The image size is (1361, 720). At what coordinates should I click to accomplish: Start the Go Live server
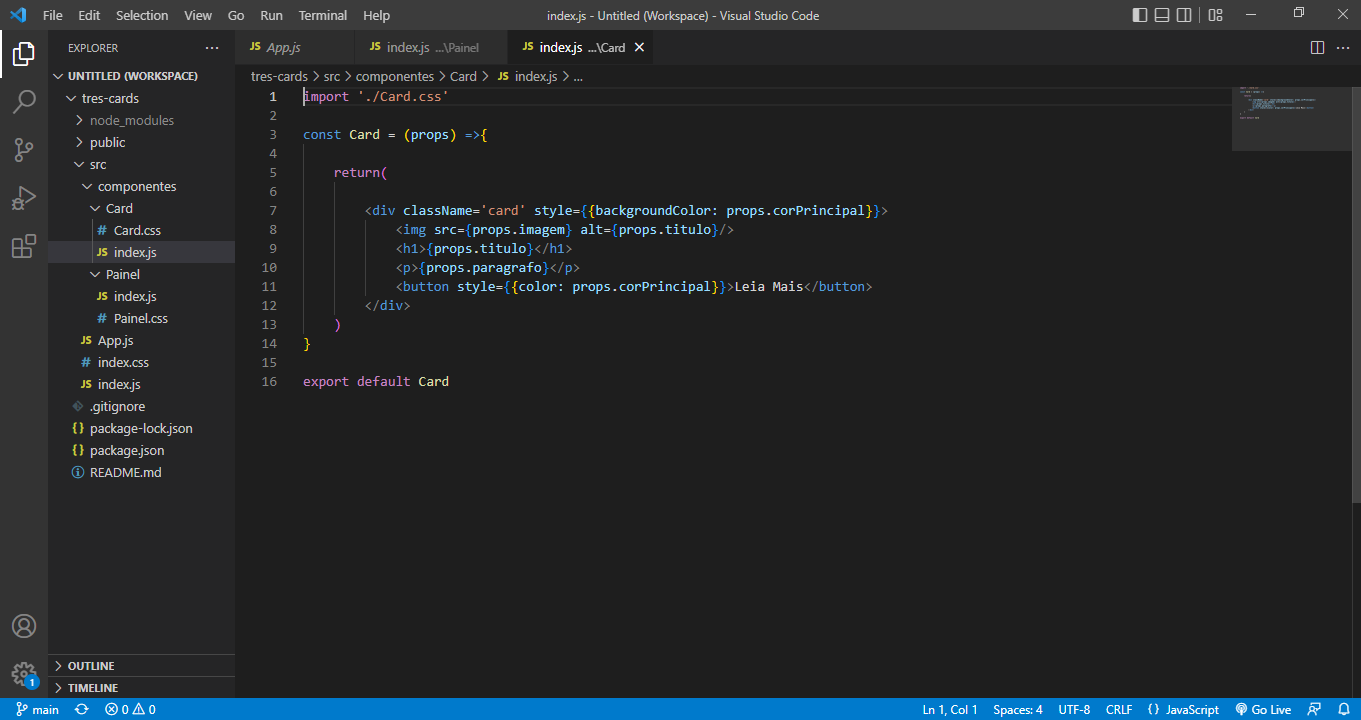[x=1263, y=708]
